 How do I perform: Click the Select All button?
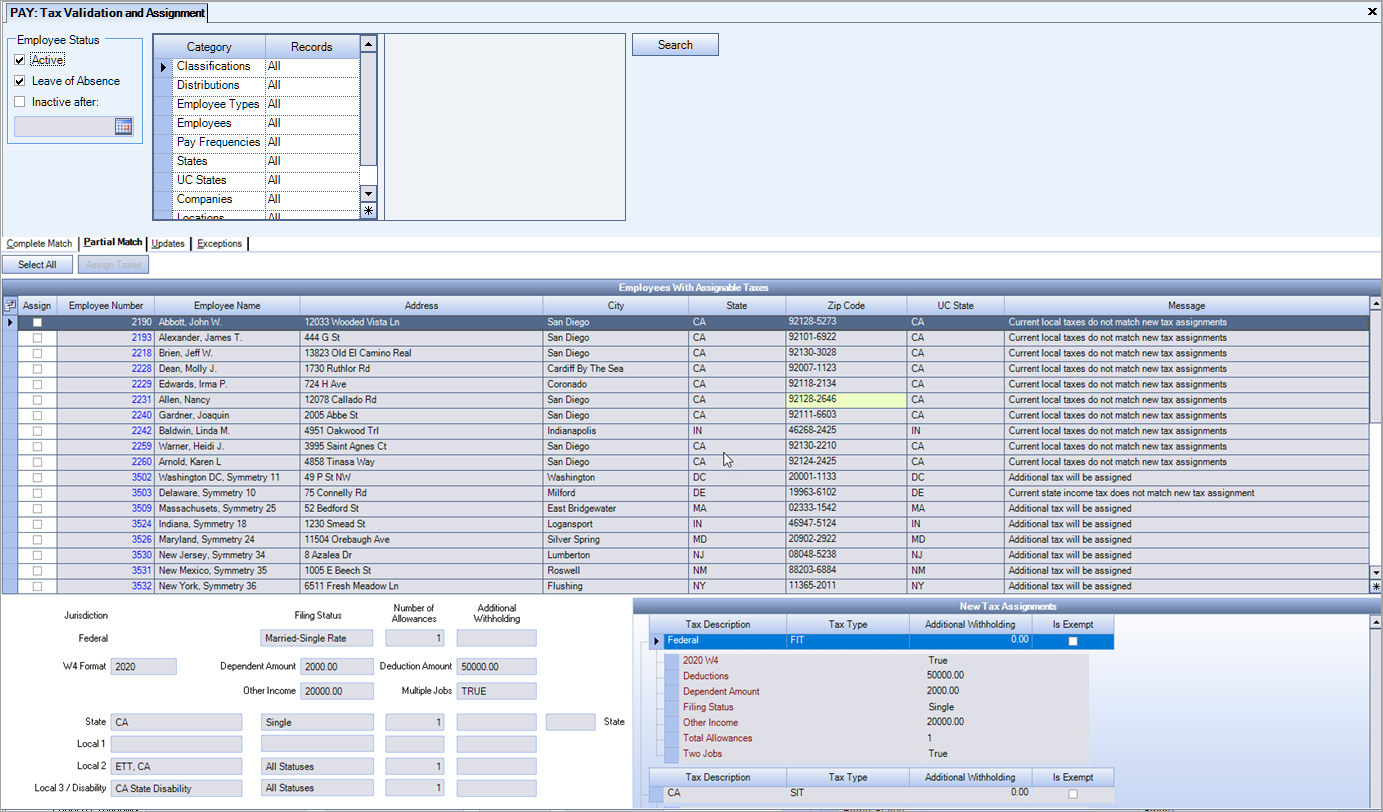(x=37, y=264)
